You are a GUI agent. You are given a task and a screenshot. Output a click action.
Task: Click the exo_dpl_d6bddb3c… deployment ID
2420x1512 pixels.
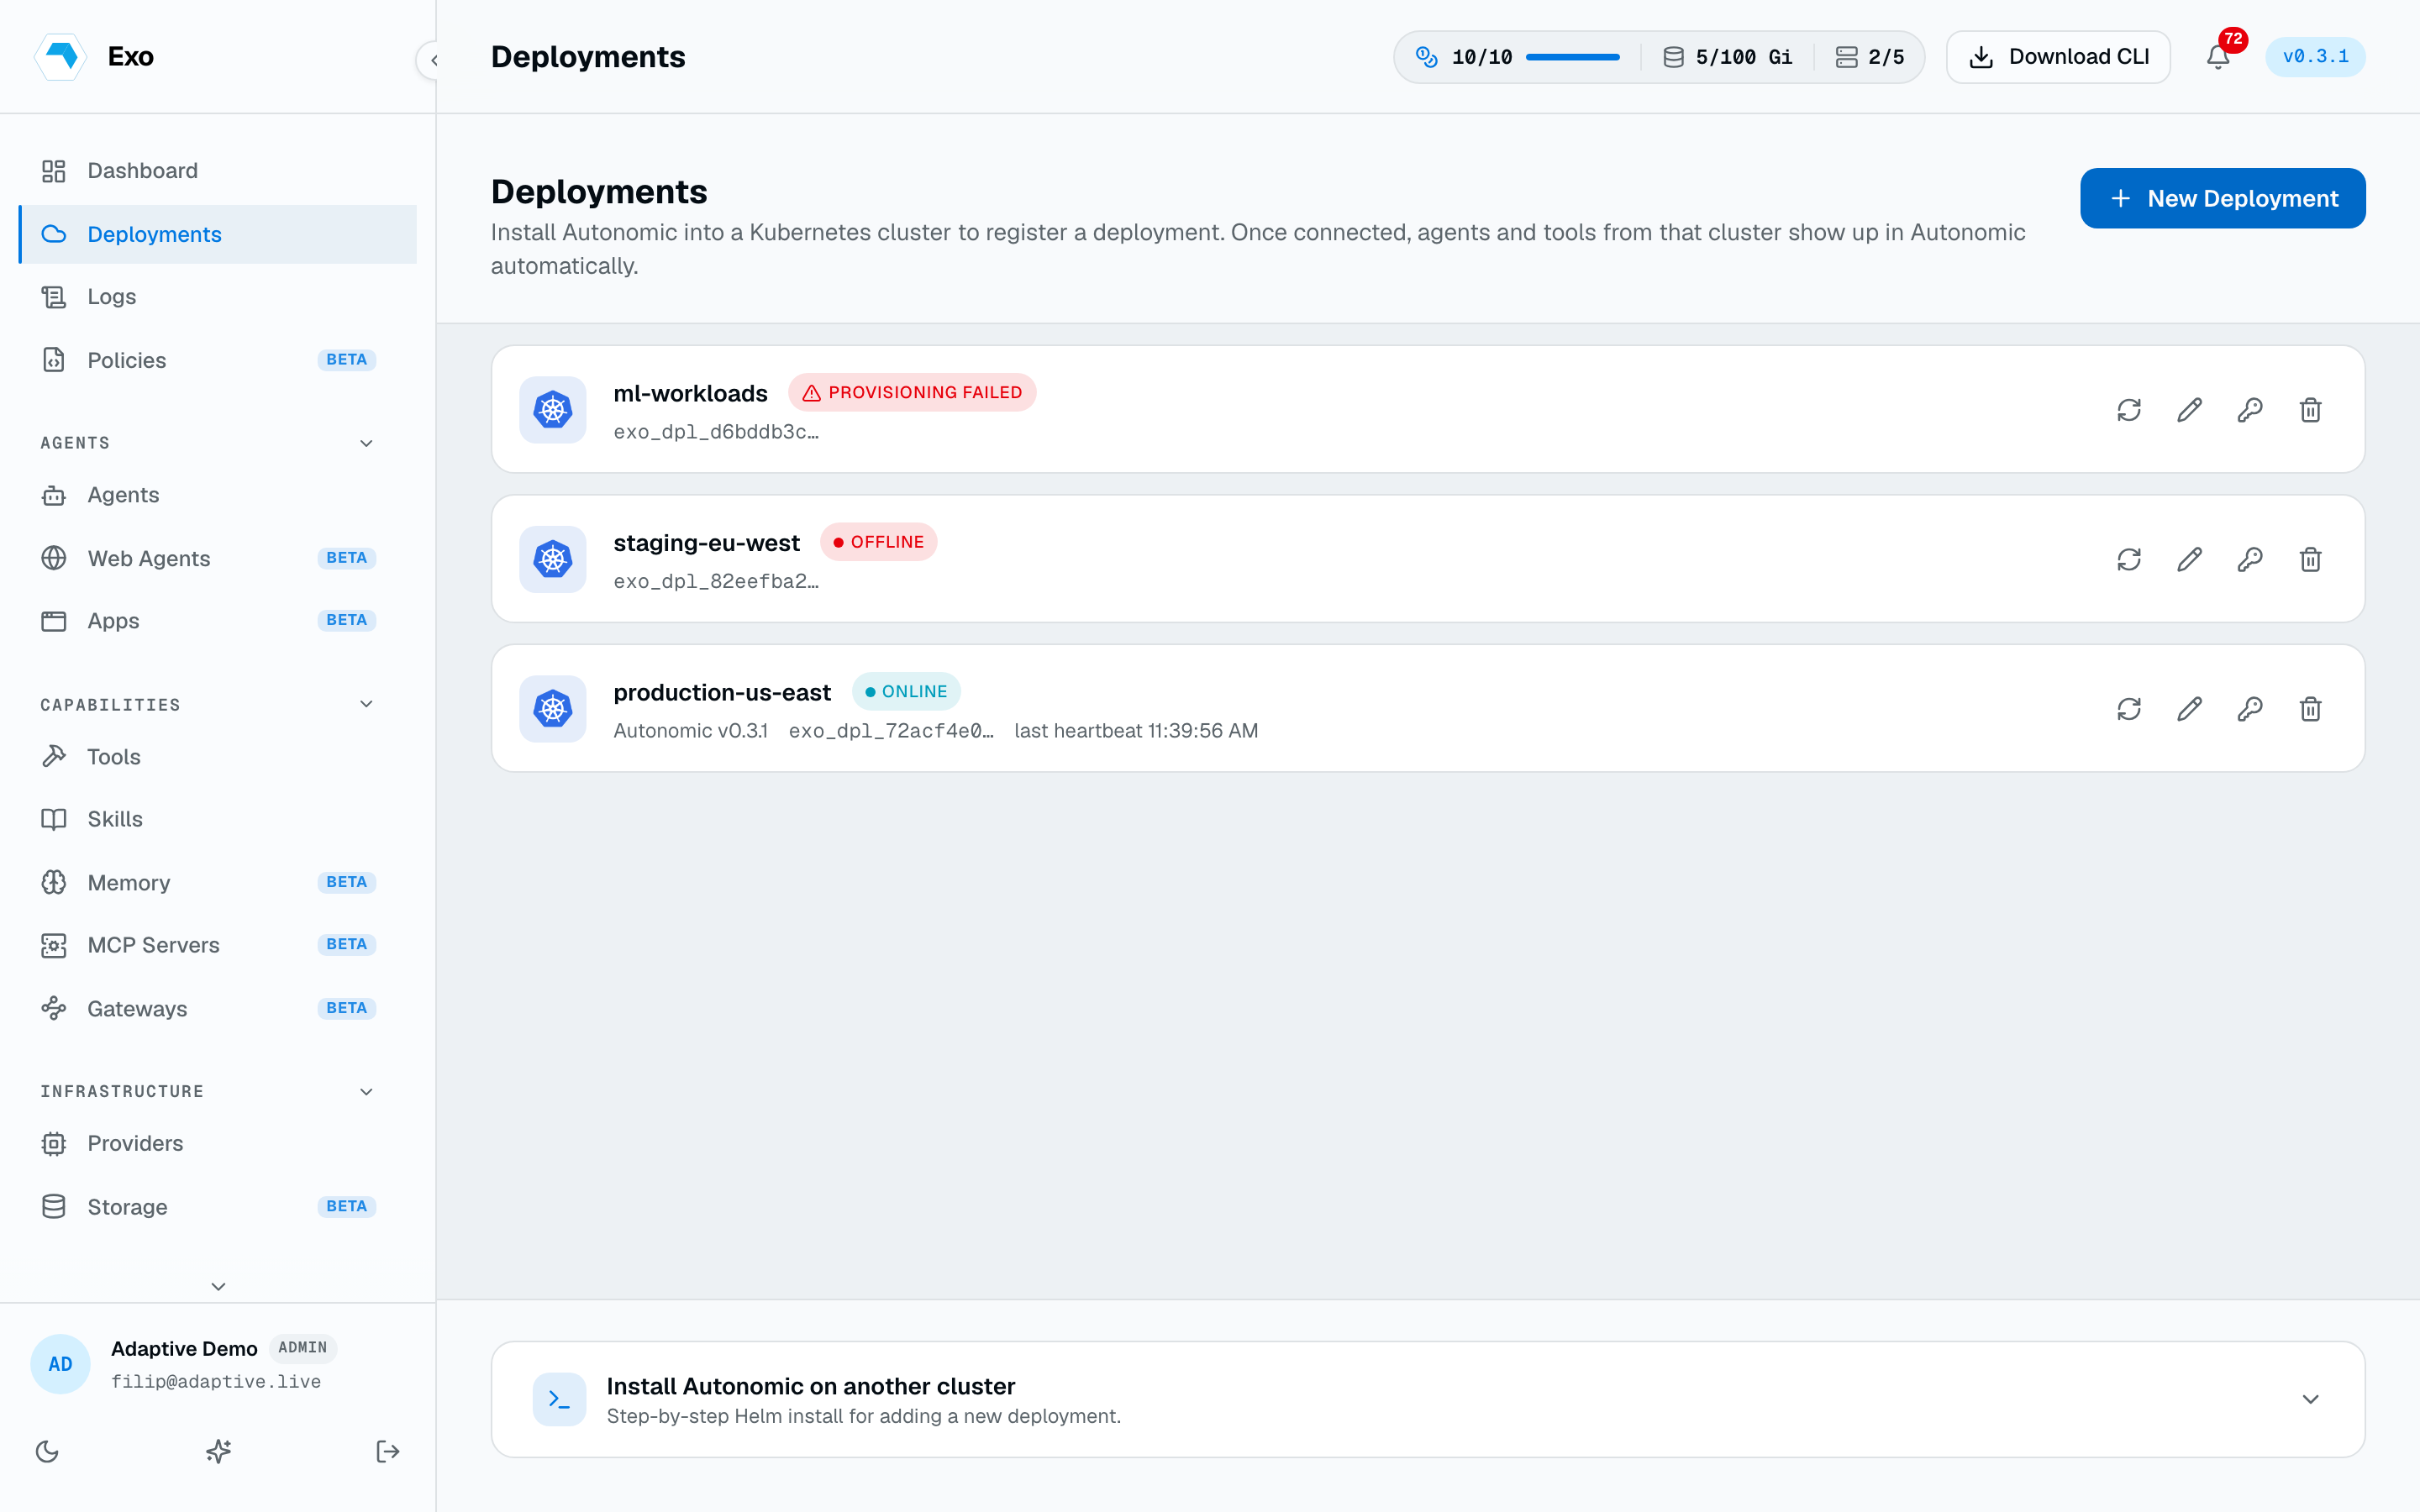pos(716,432)
